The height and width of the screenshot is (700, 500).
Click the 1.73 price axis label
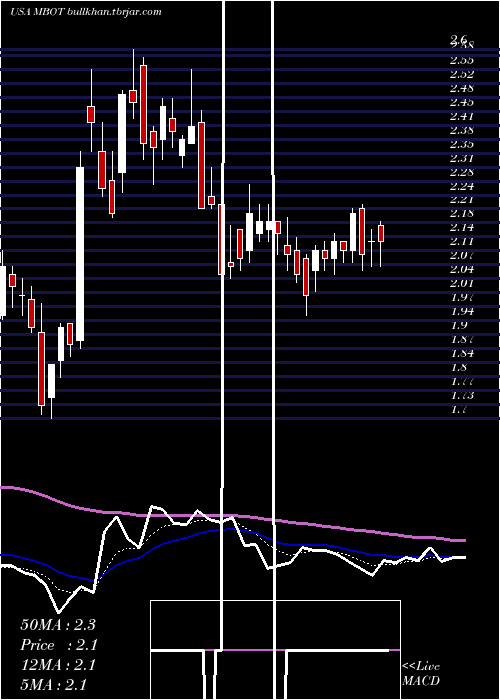(462, 395)
